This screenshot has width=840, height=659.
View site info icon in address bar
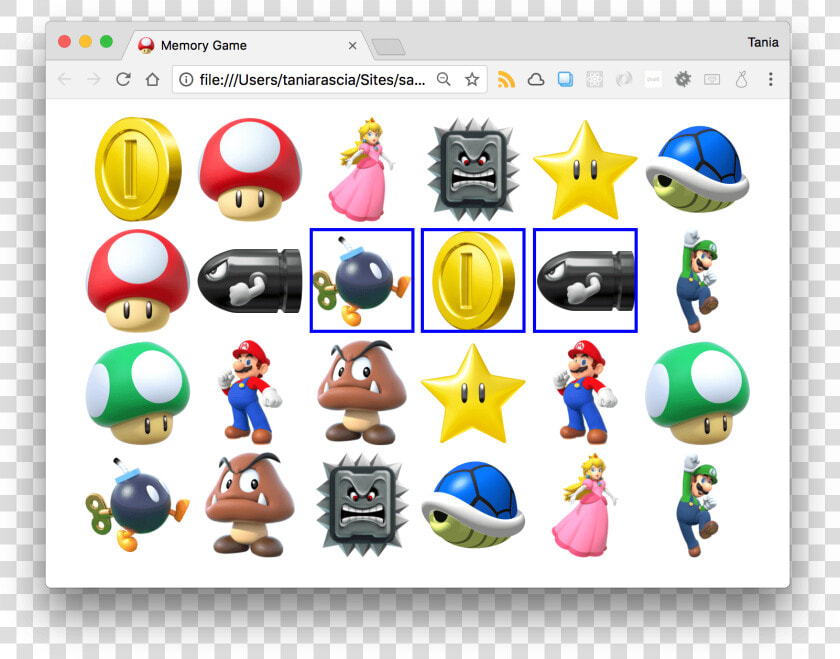[x=186, y=80]
